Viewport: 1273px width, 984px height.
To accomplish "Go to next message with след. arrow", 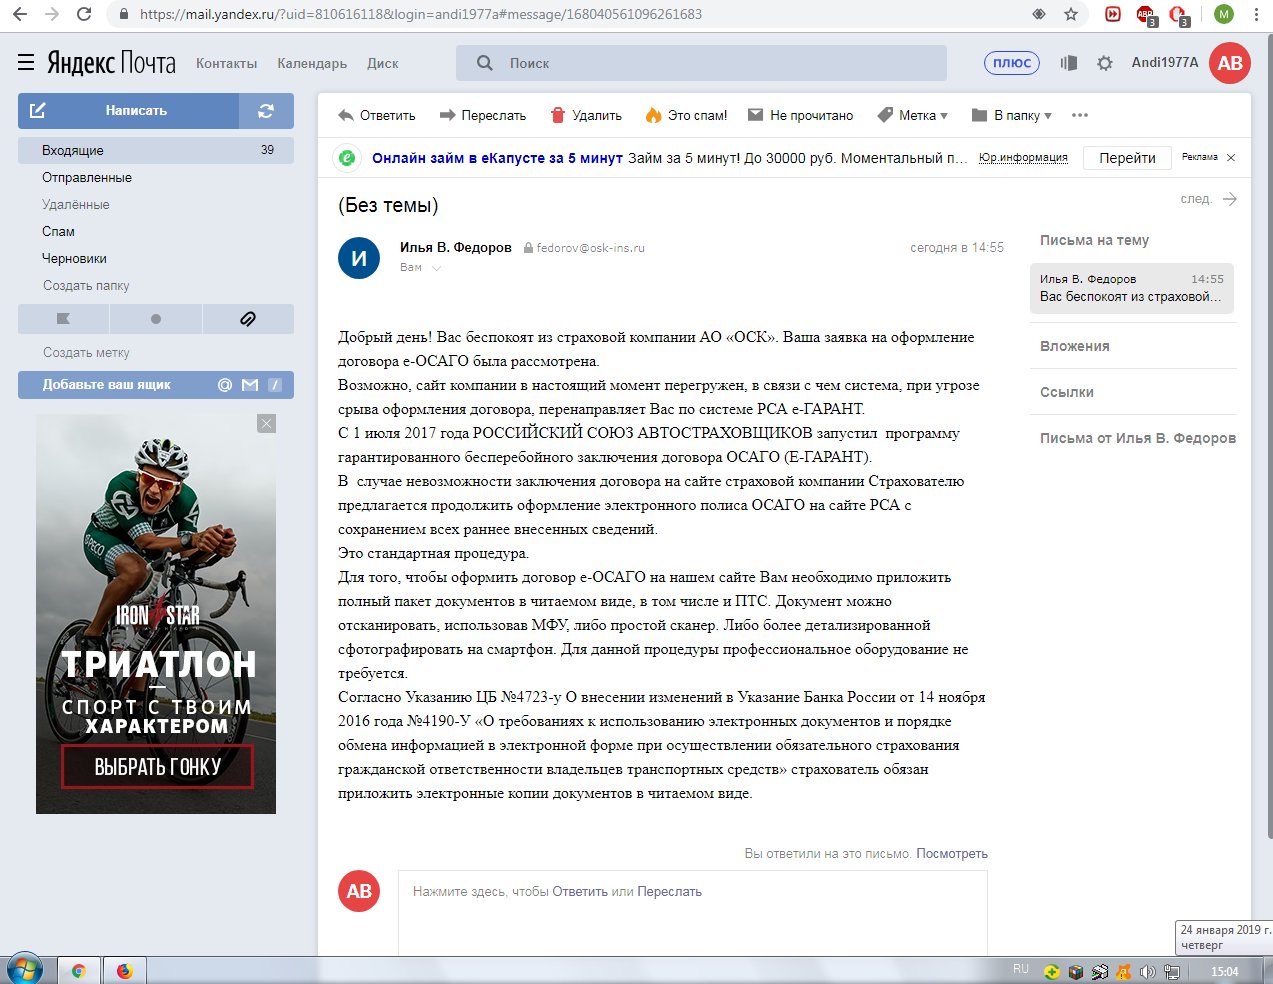I will pos(1209,199).
